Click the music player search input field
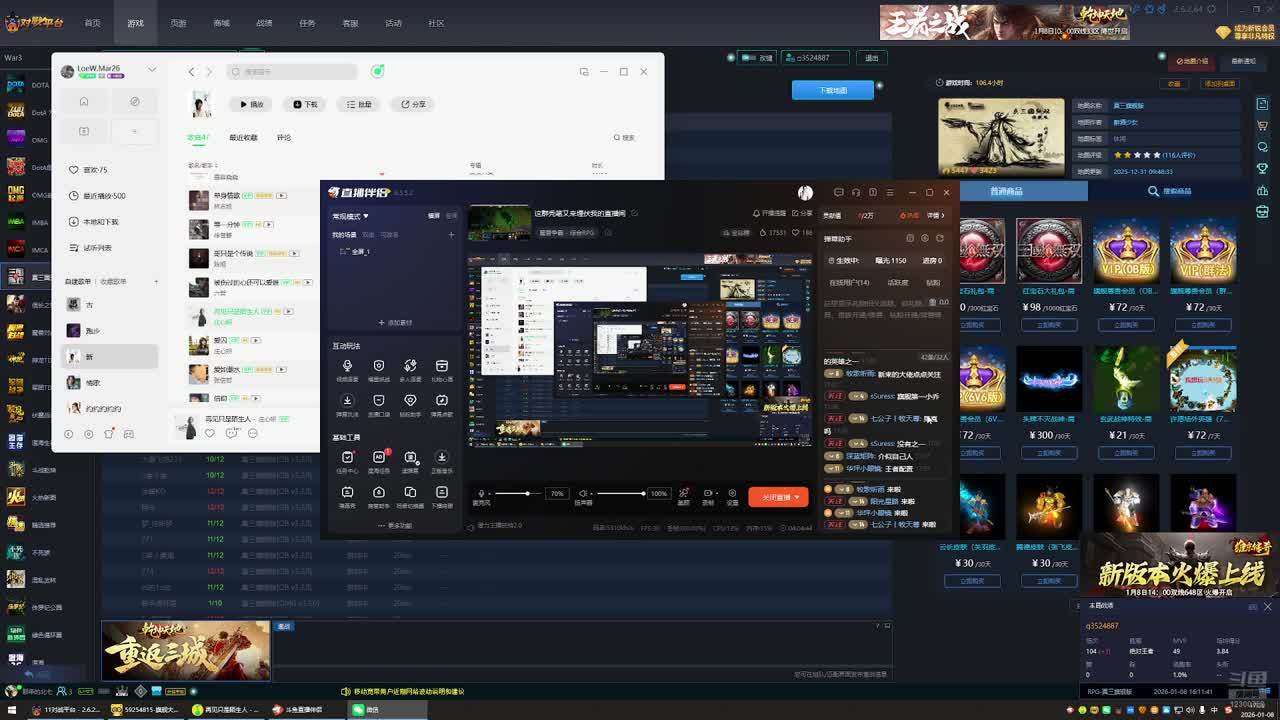The image size is (1280, 720). (x=292, y=72)
